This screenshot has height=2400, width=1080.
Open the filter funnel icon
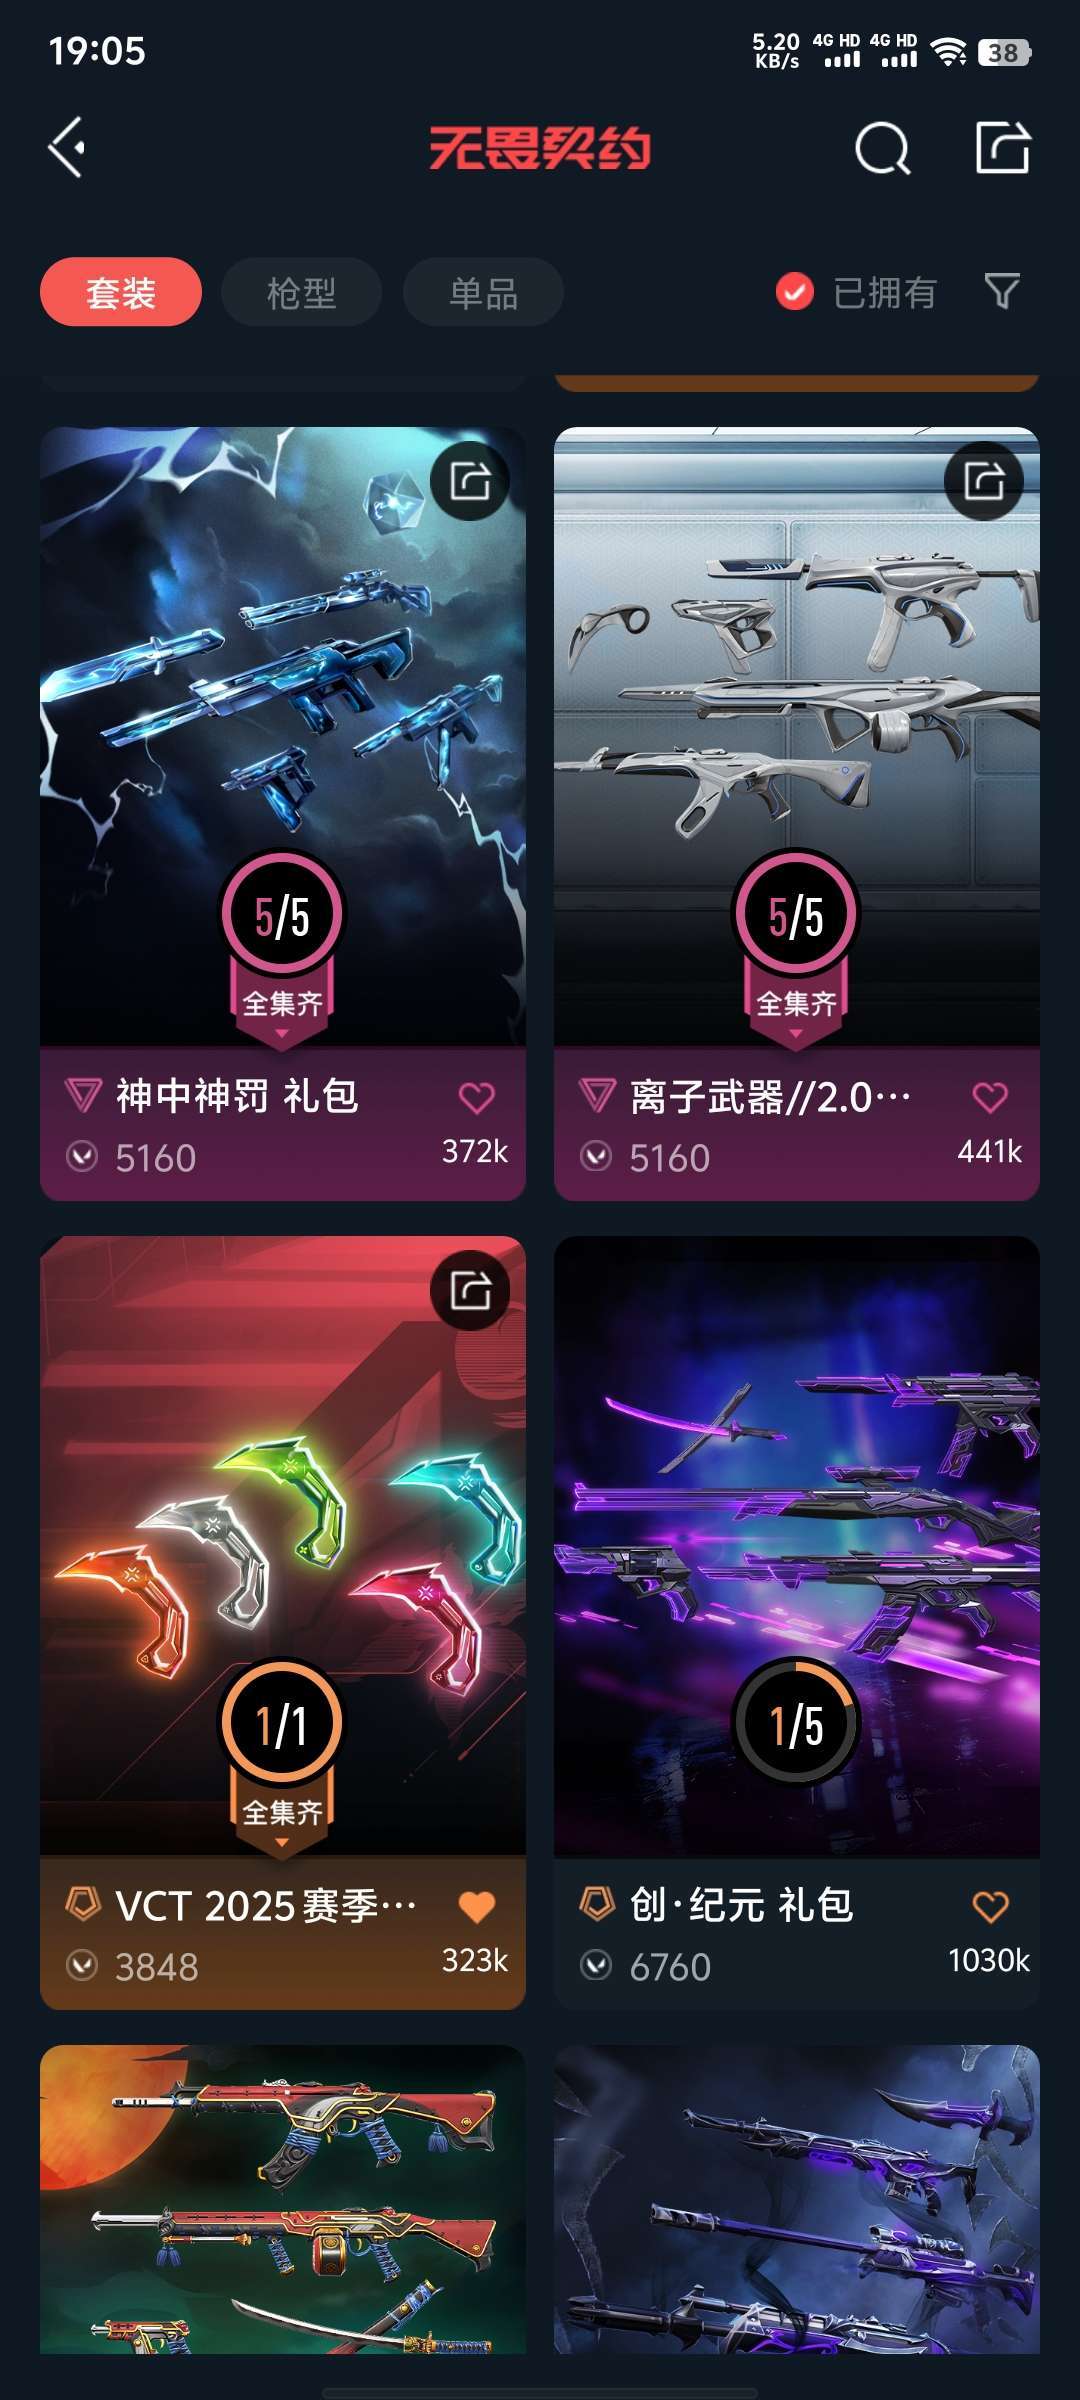tap(1002, 291)
